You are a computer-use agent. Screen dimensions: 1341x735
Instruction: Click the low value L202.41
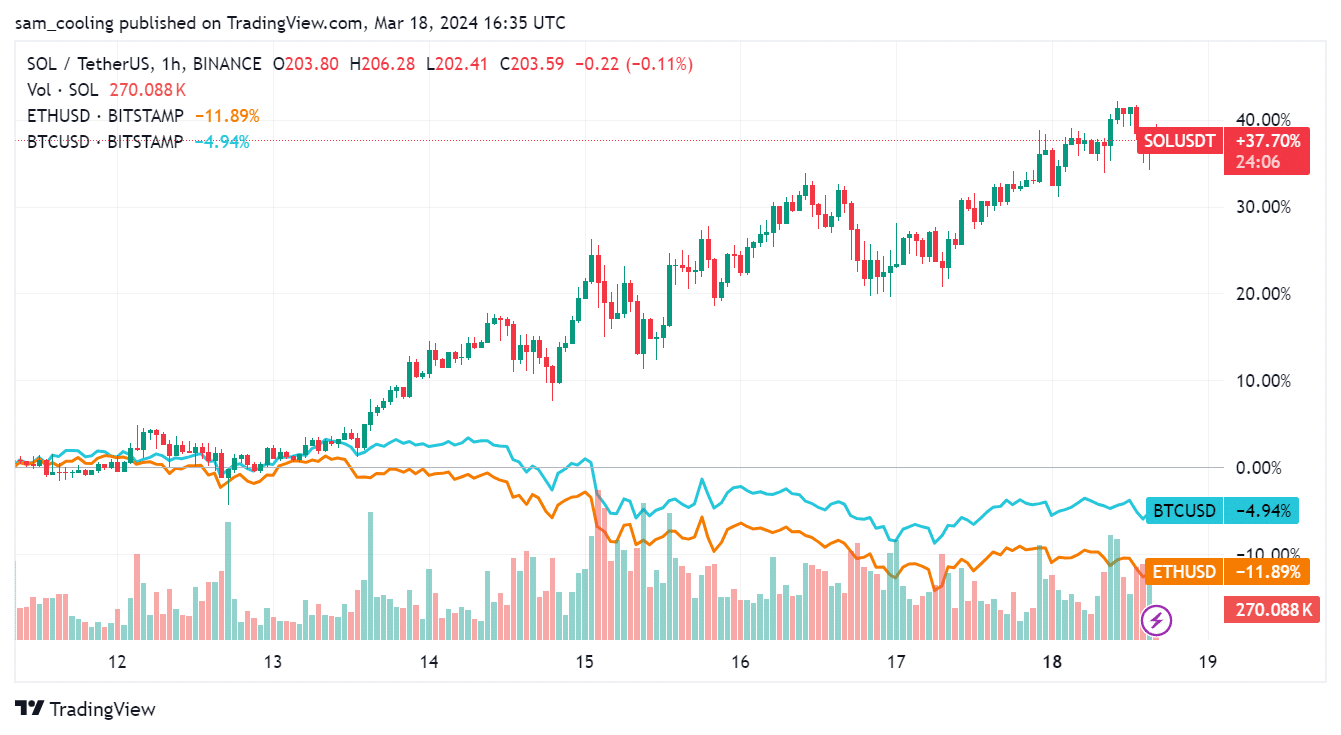(x=455, y=64)
